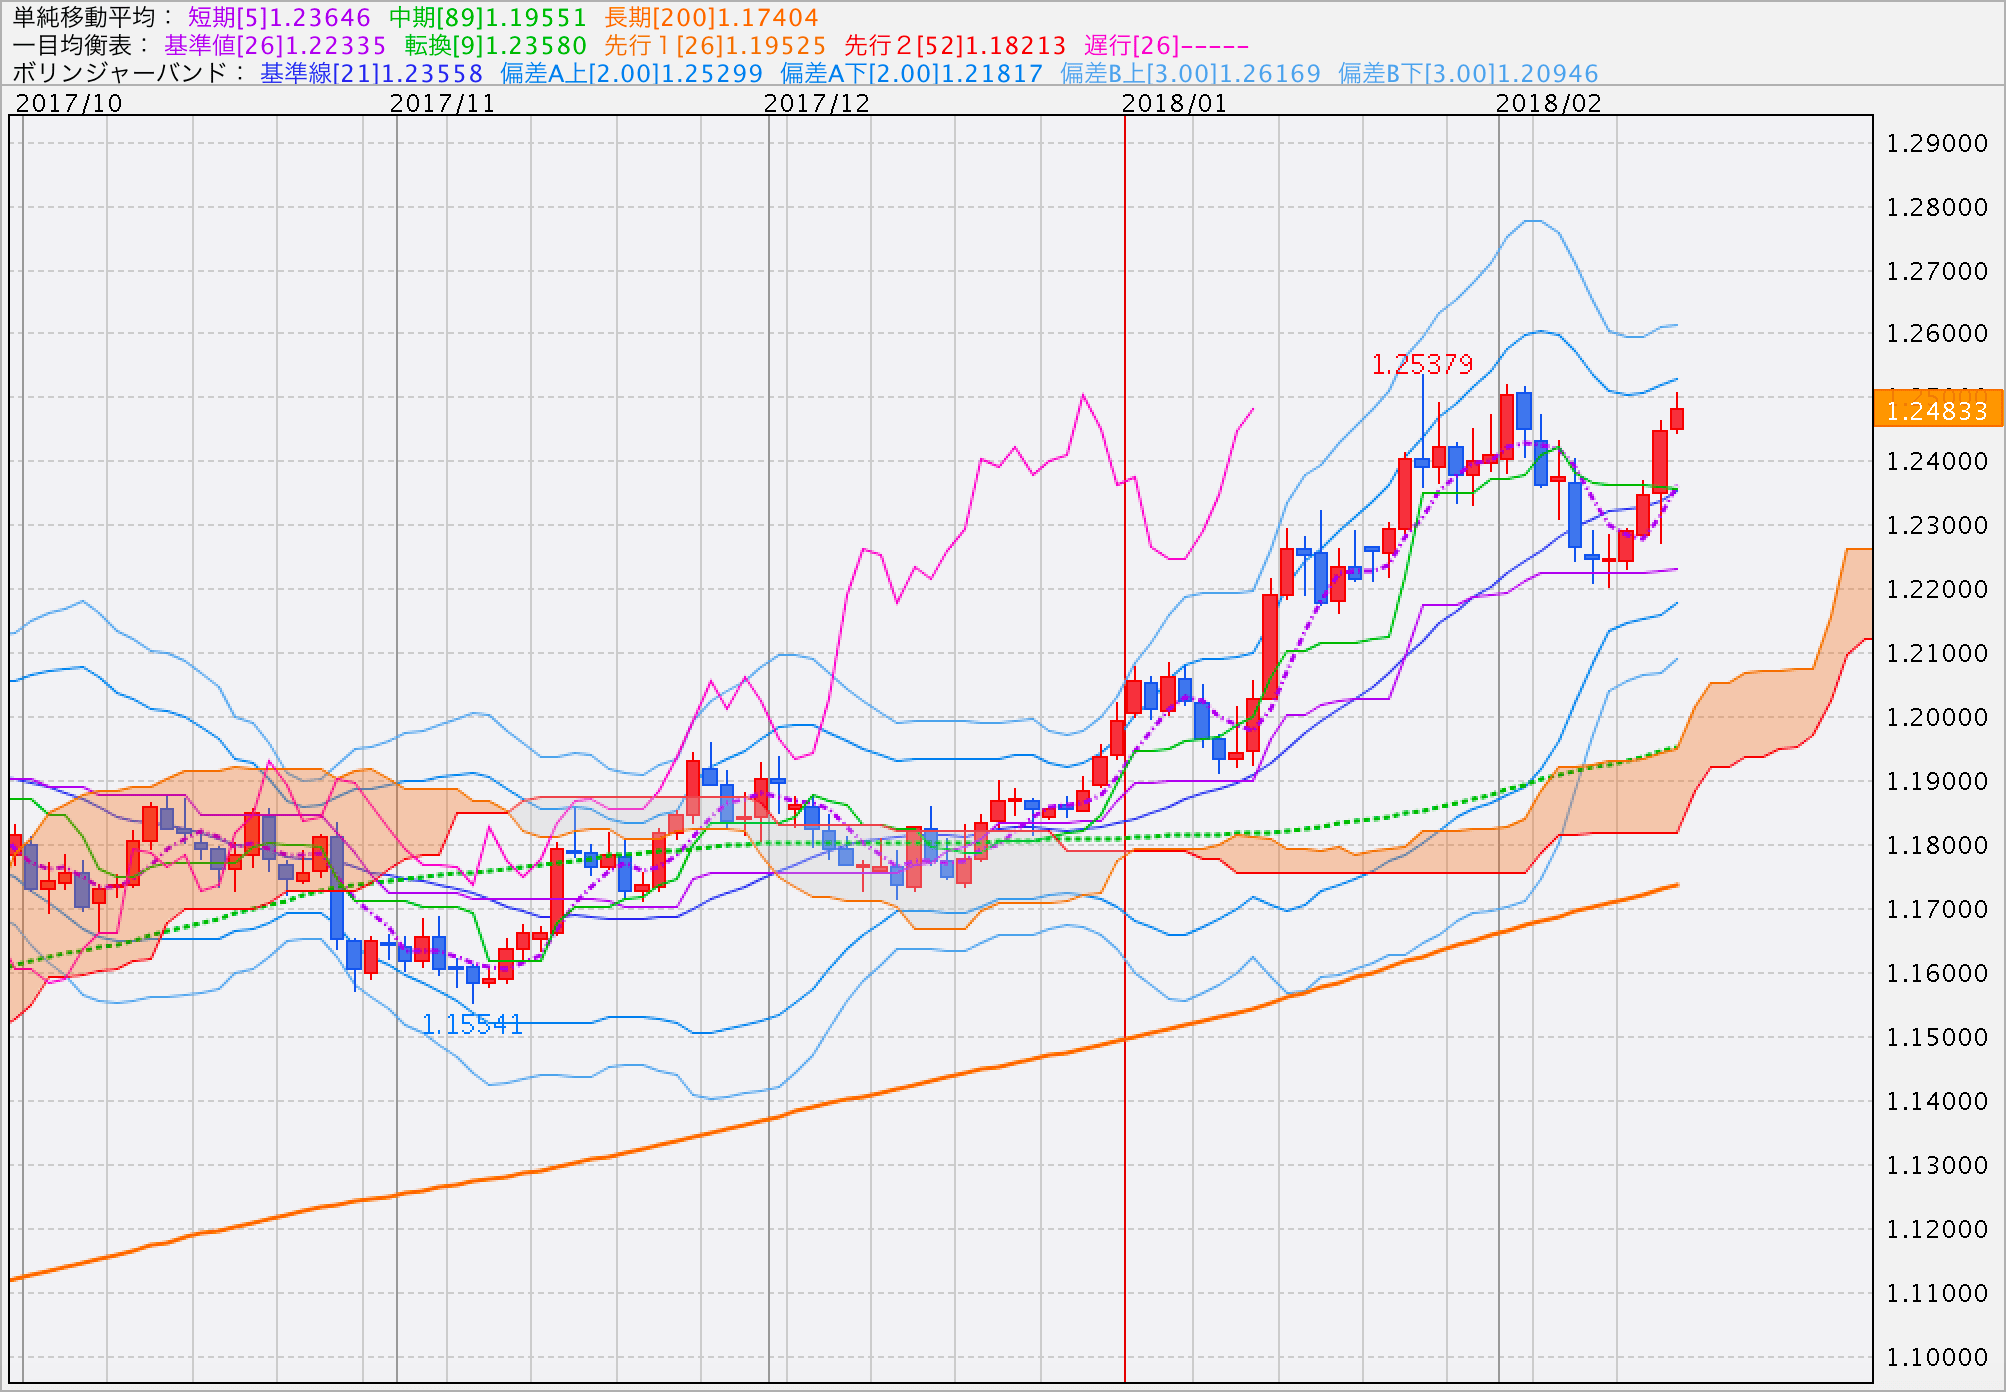Click the 偏差A下[2.00]1.21817 label
Viewport: 2006px width, 1392px height.
911,73
